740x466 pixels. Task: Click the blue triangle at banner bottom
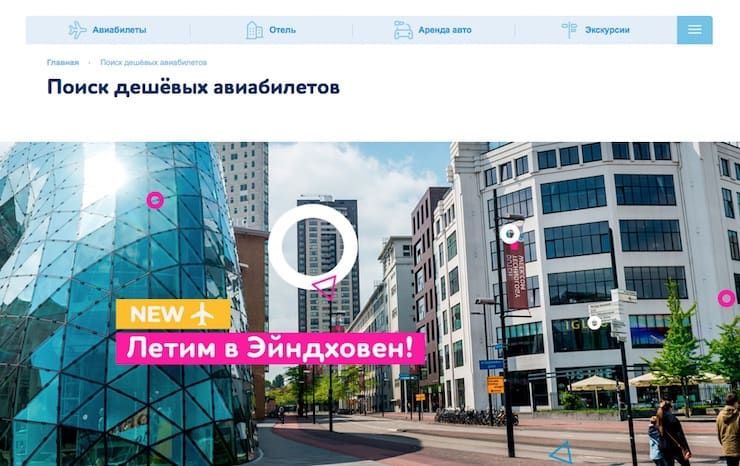pos(562,453)
